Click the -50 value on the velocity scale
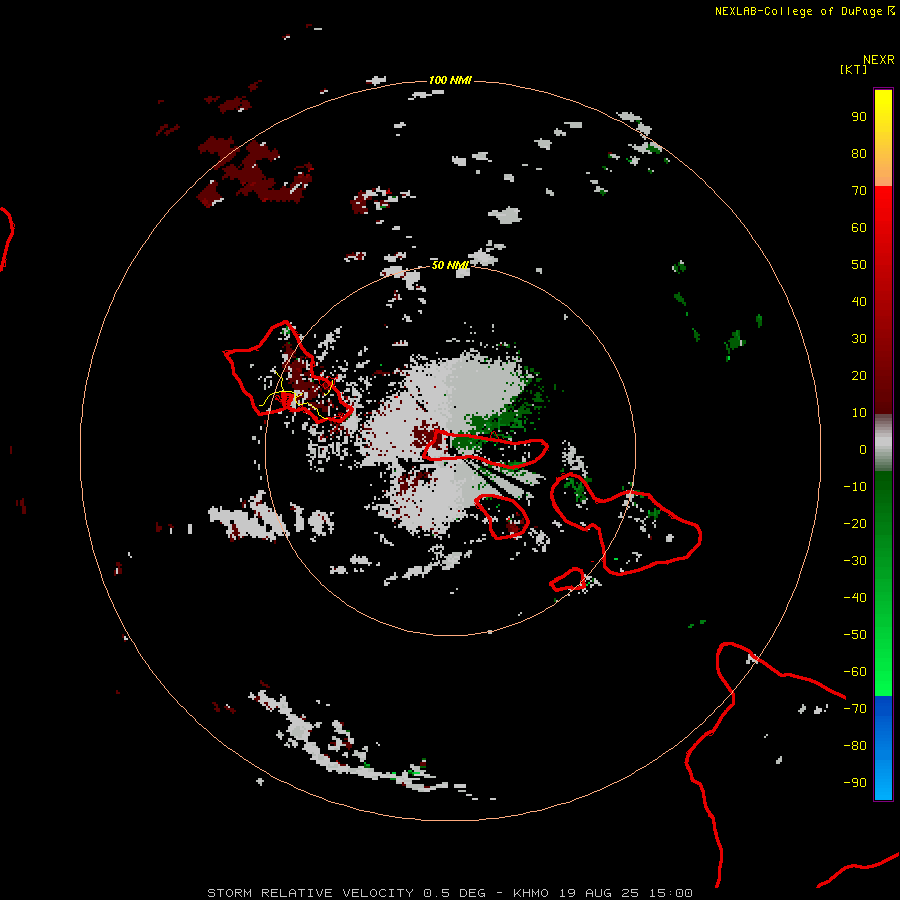Screen dimensions: 900x900 click(x=855, y=634)
